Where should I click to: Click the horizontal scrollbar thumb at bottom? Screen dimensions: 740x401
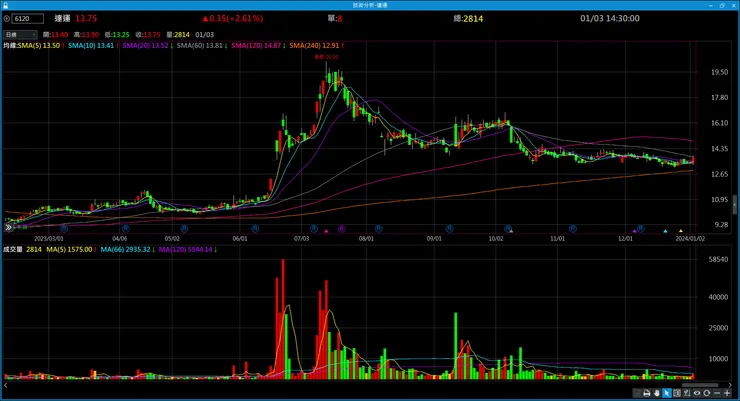699,385
